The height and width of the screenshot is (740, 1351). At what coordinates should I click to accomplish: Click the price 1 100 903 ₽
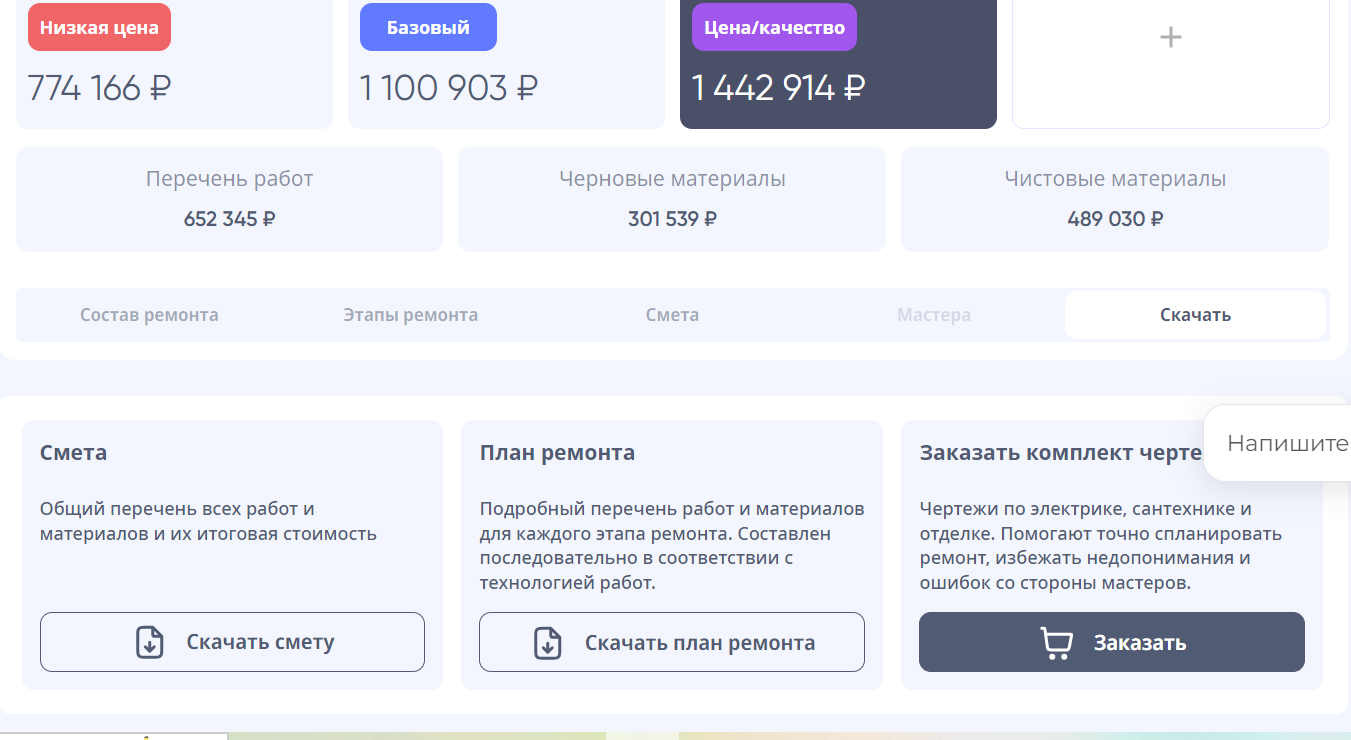pos(449,88)
